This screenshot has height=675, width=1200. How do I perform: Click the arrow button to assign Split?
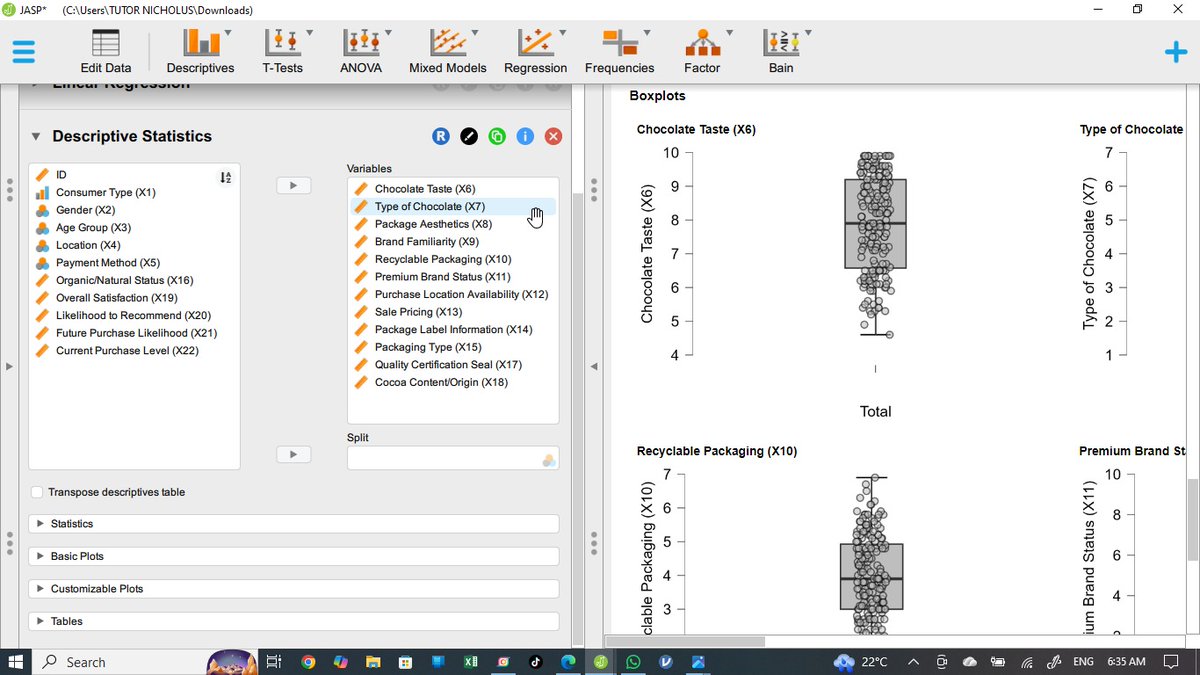[x=294, y=454]
